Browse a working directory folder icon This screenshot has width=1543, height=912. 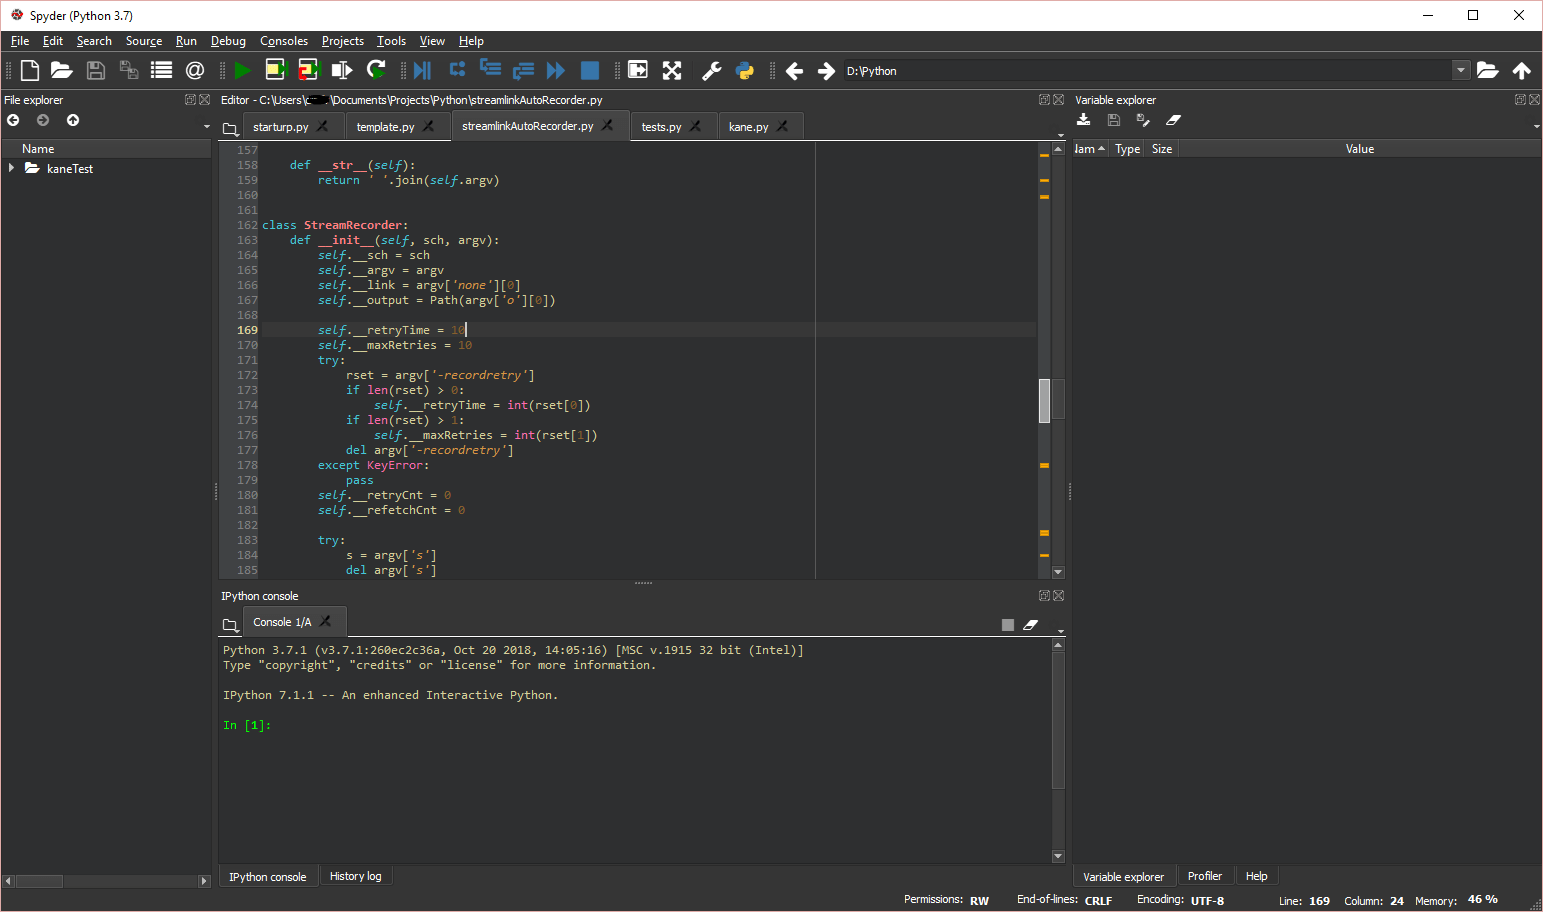pos(1488,70)
